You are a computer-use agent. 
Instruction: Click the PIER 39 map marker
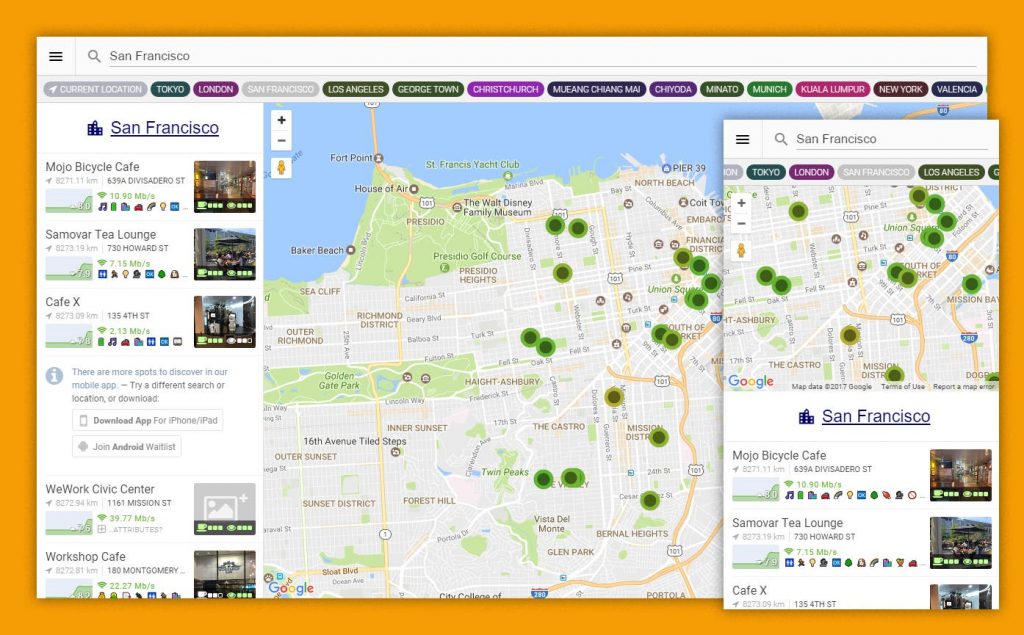point(665,168)
